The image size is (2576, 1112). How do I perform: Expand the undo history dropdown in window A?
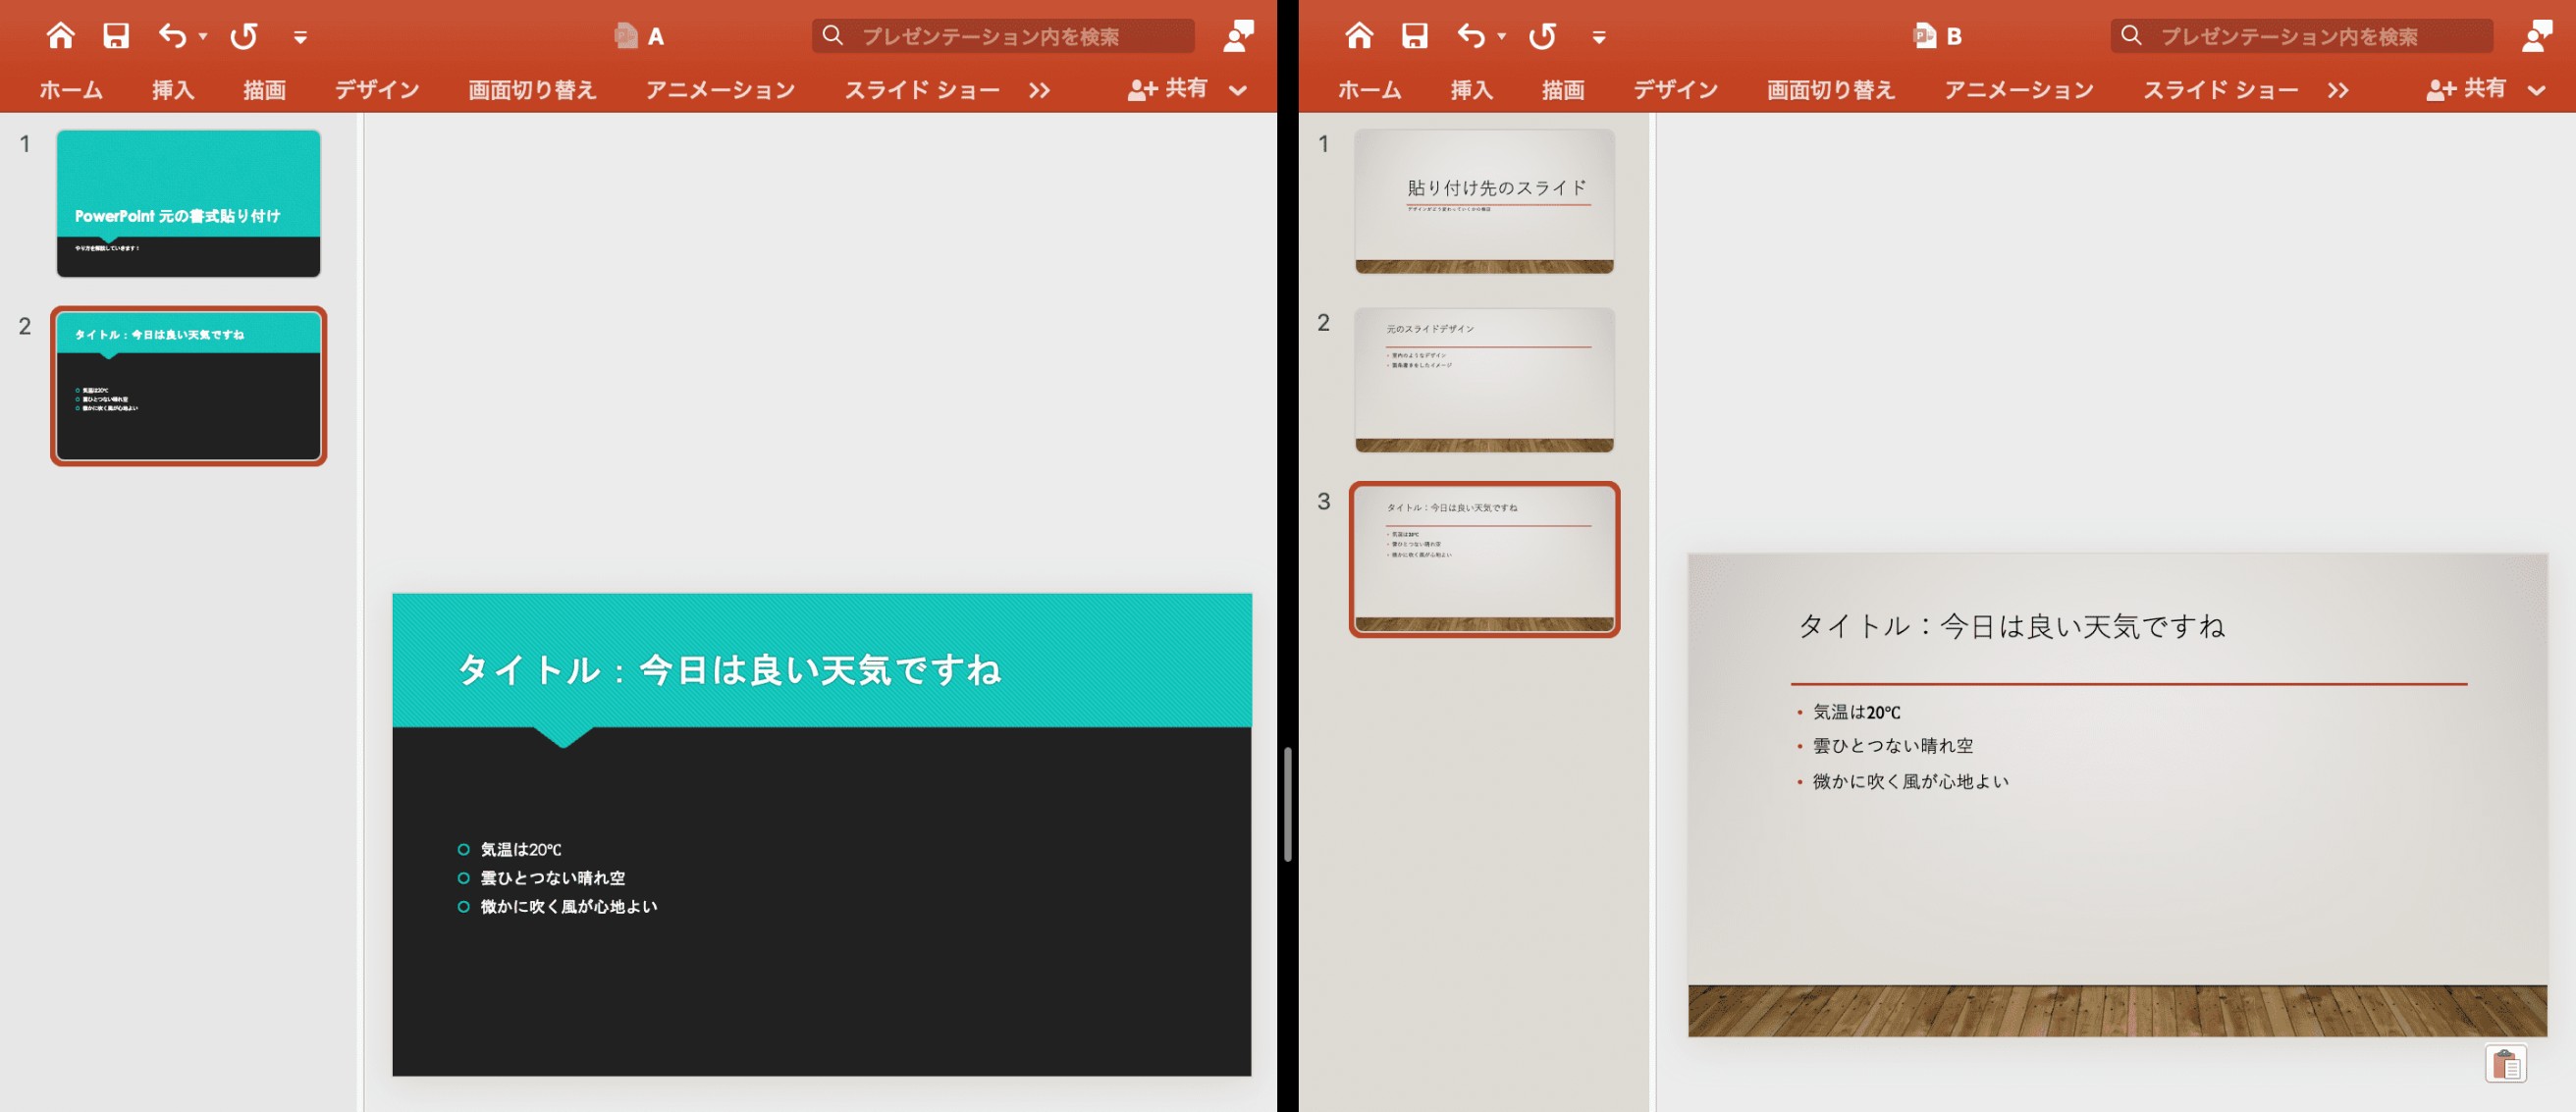click(x=203, y=37)
